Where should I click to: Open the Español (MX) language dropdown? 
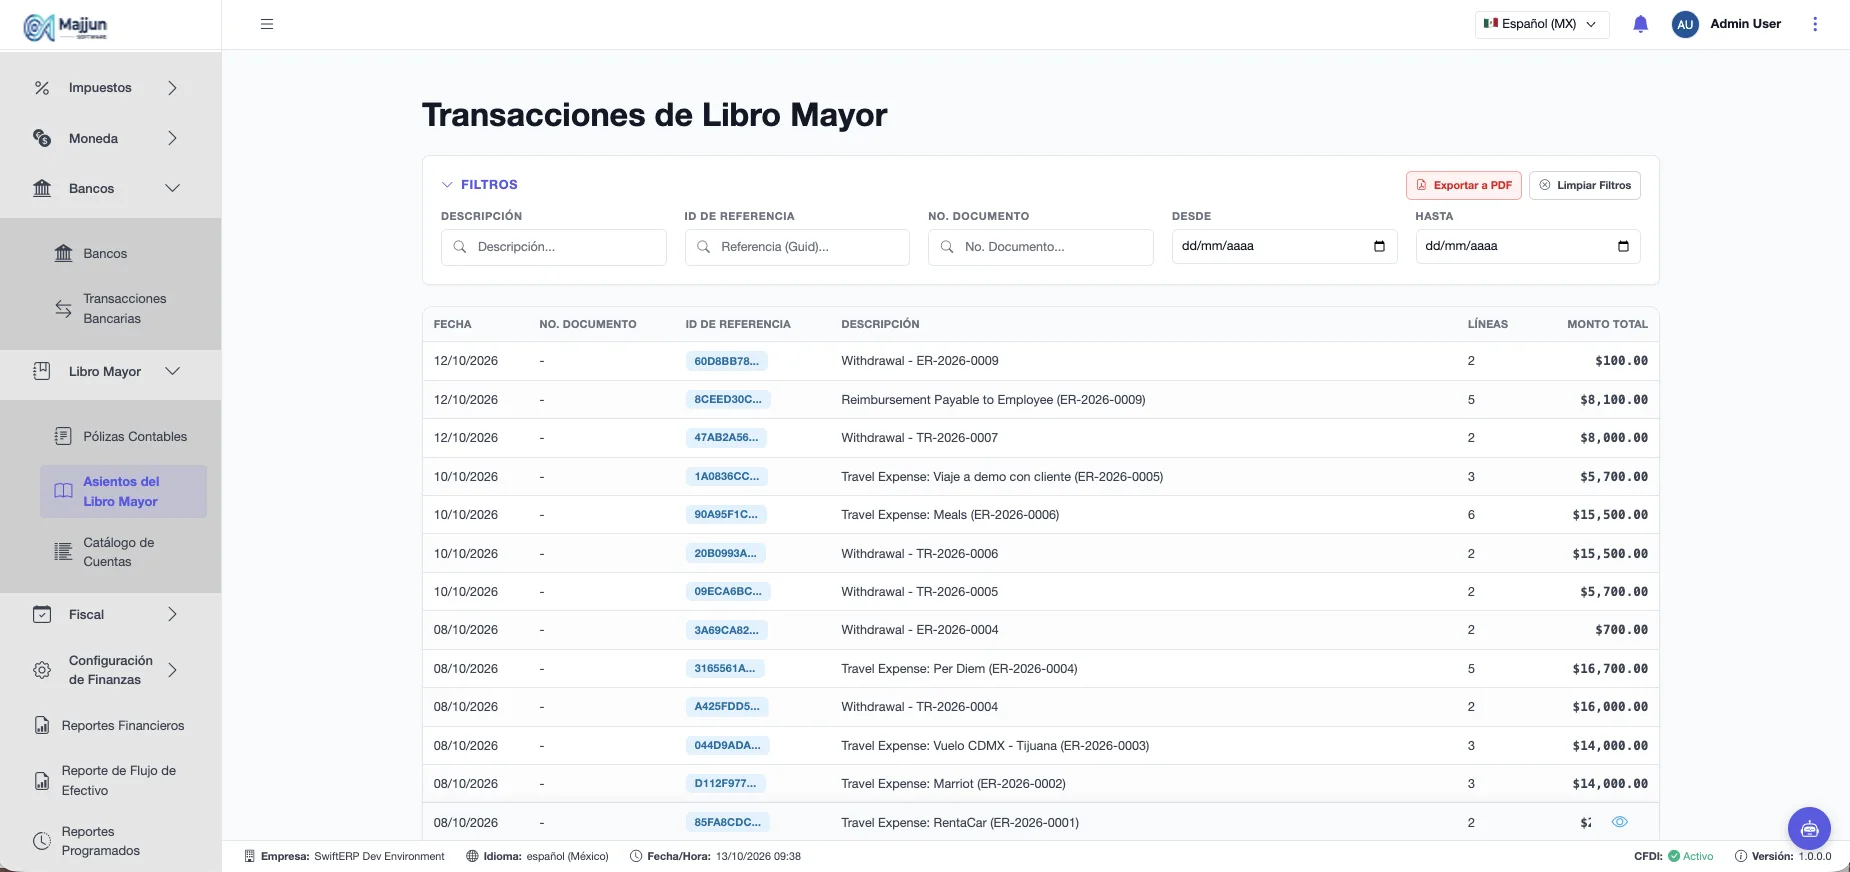[1542, 24]
